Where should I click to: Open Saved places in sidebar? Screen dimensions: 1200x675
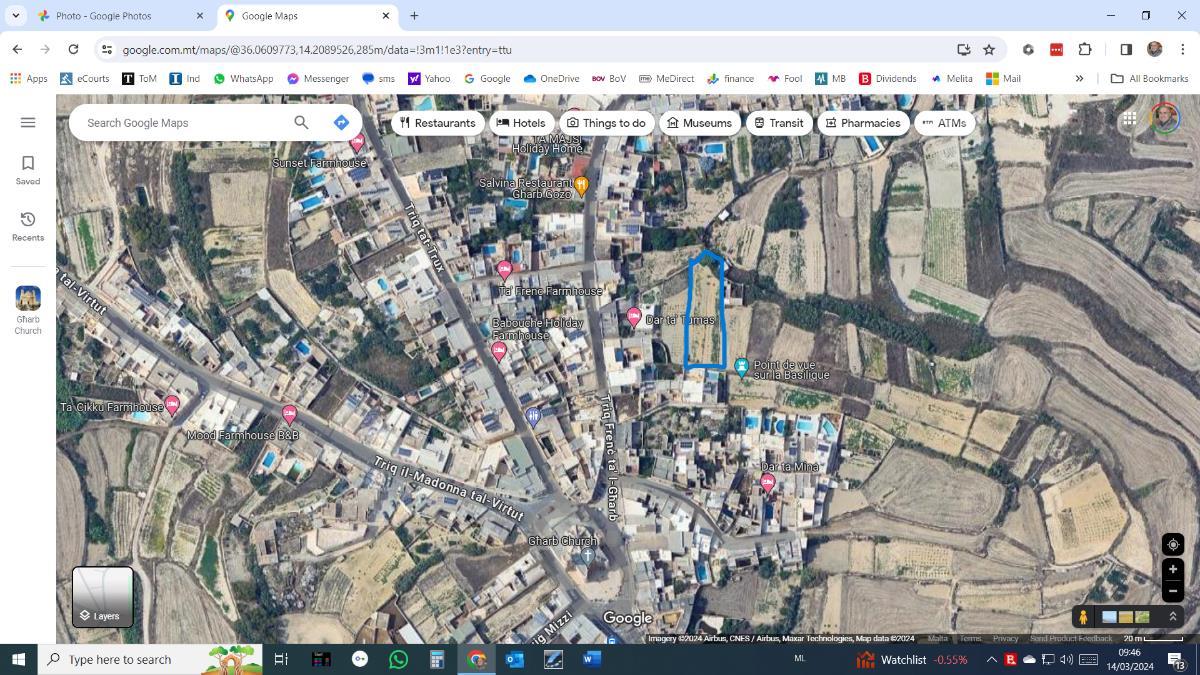point(28,170)
